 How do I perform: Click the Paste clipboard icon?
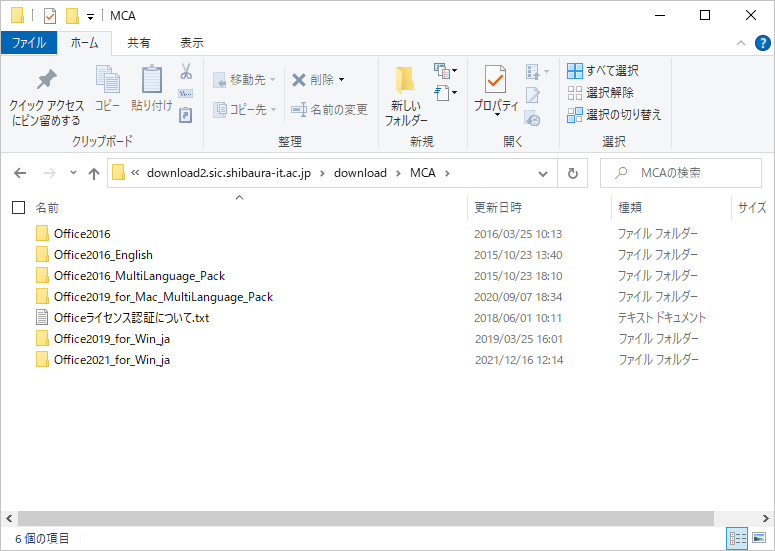[x=152, y=79]
